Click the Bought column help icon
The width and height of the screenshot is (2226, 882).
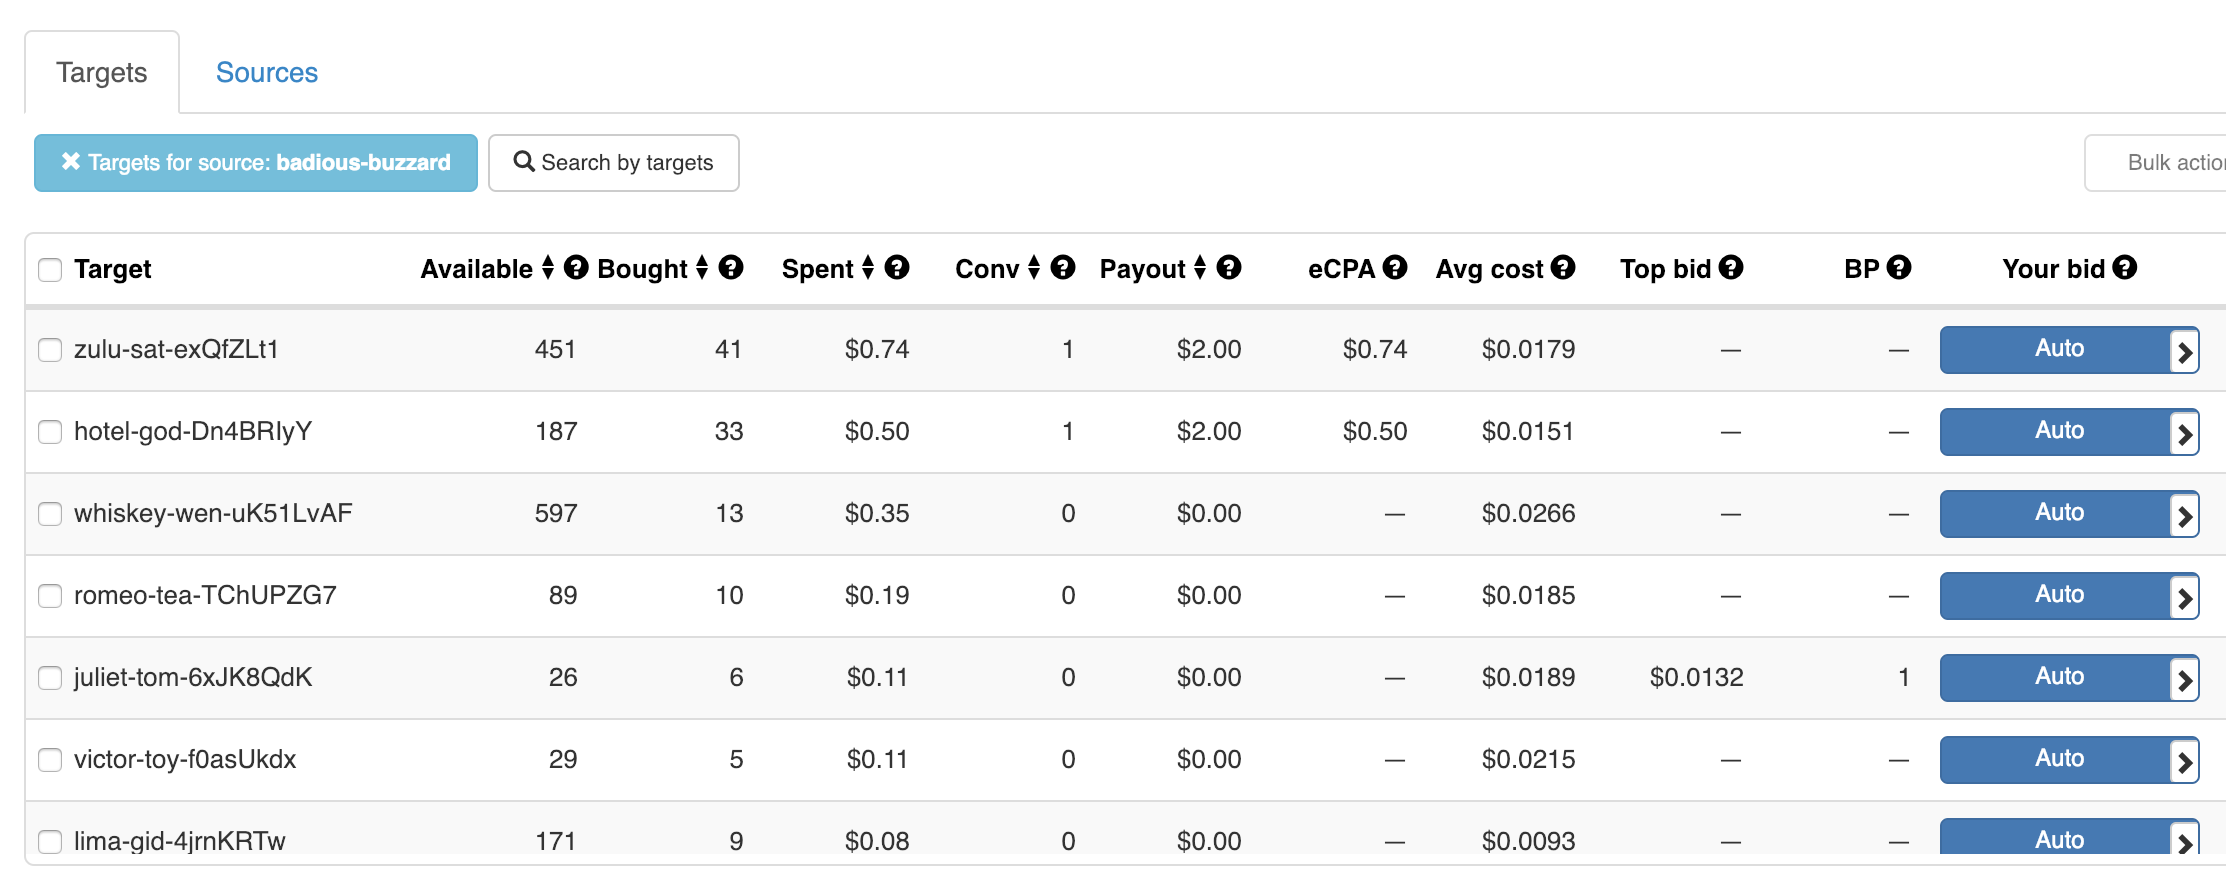click(x=731, y=268)
